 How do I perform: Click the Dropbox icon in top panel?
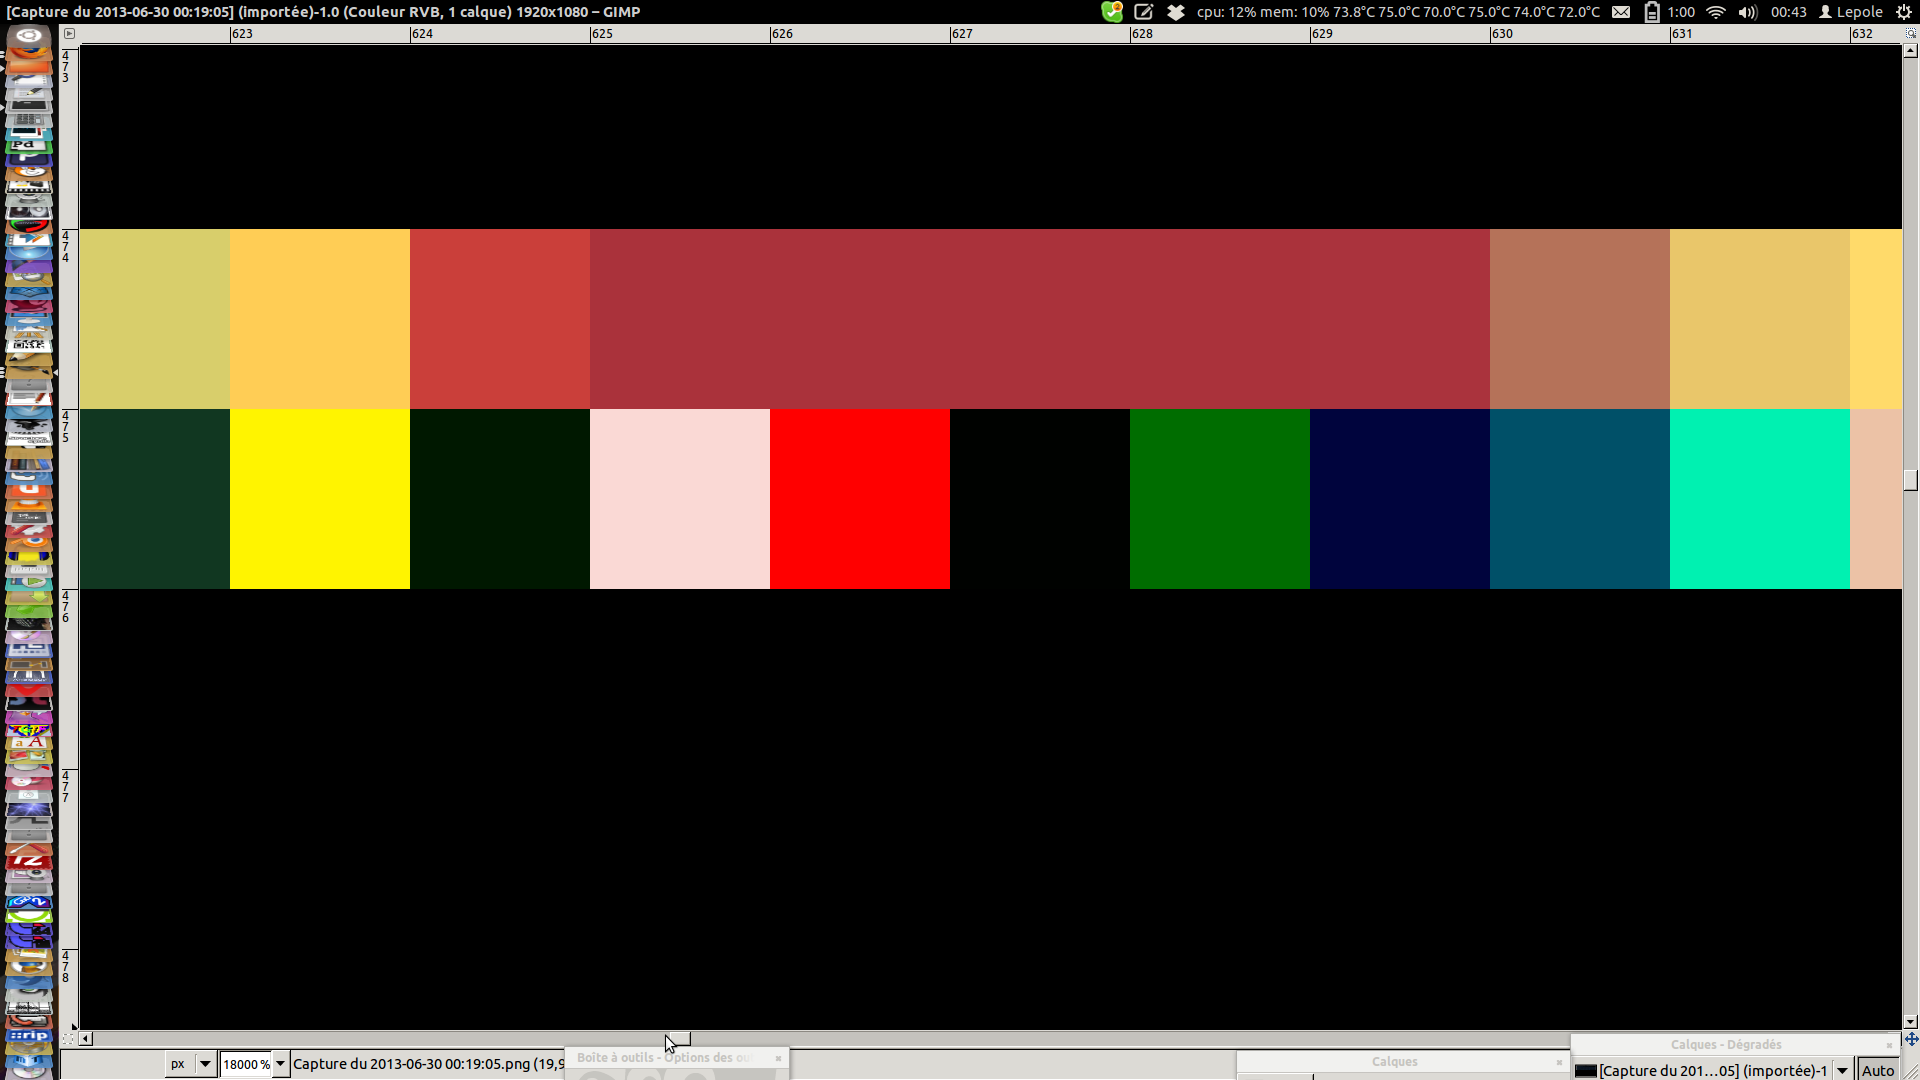click(x=1176, y=12)
